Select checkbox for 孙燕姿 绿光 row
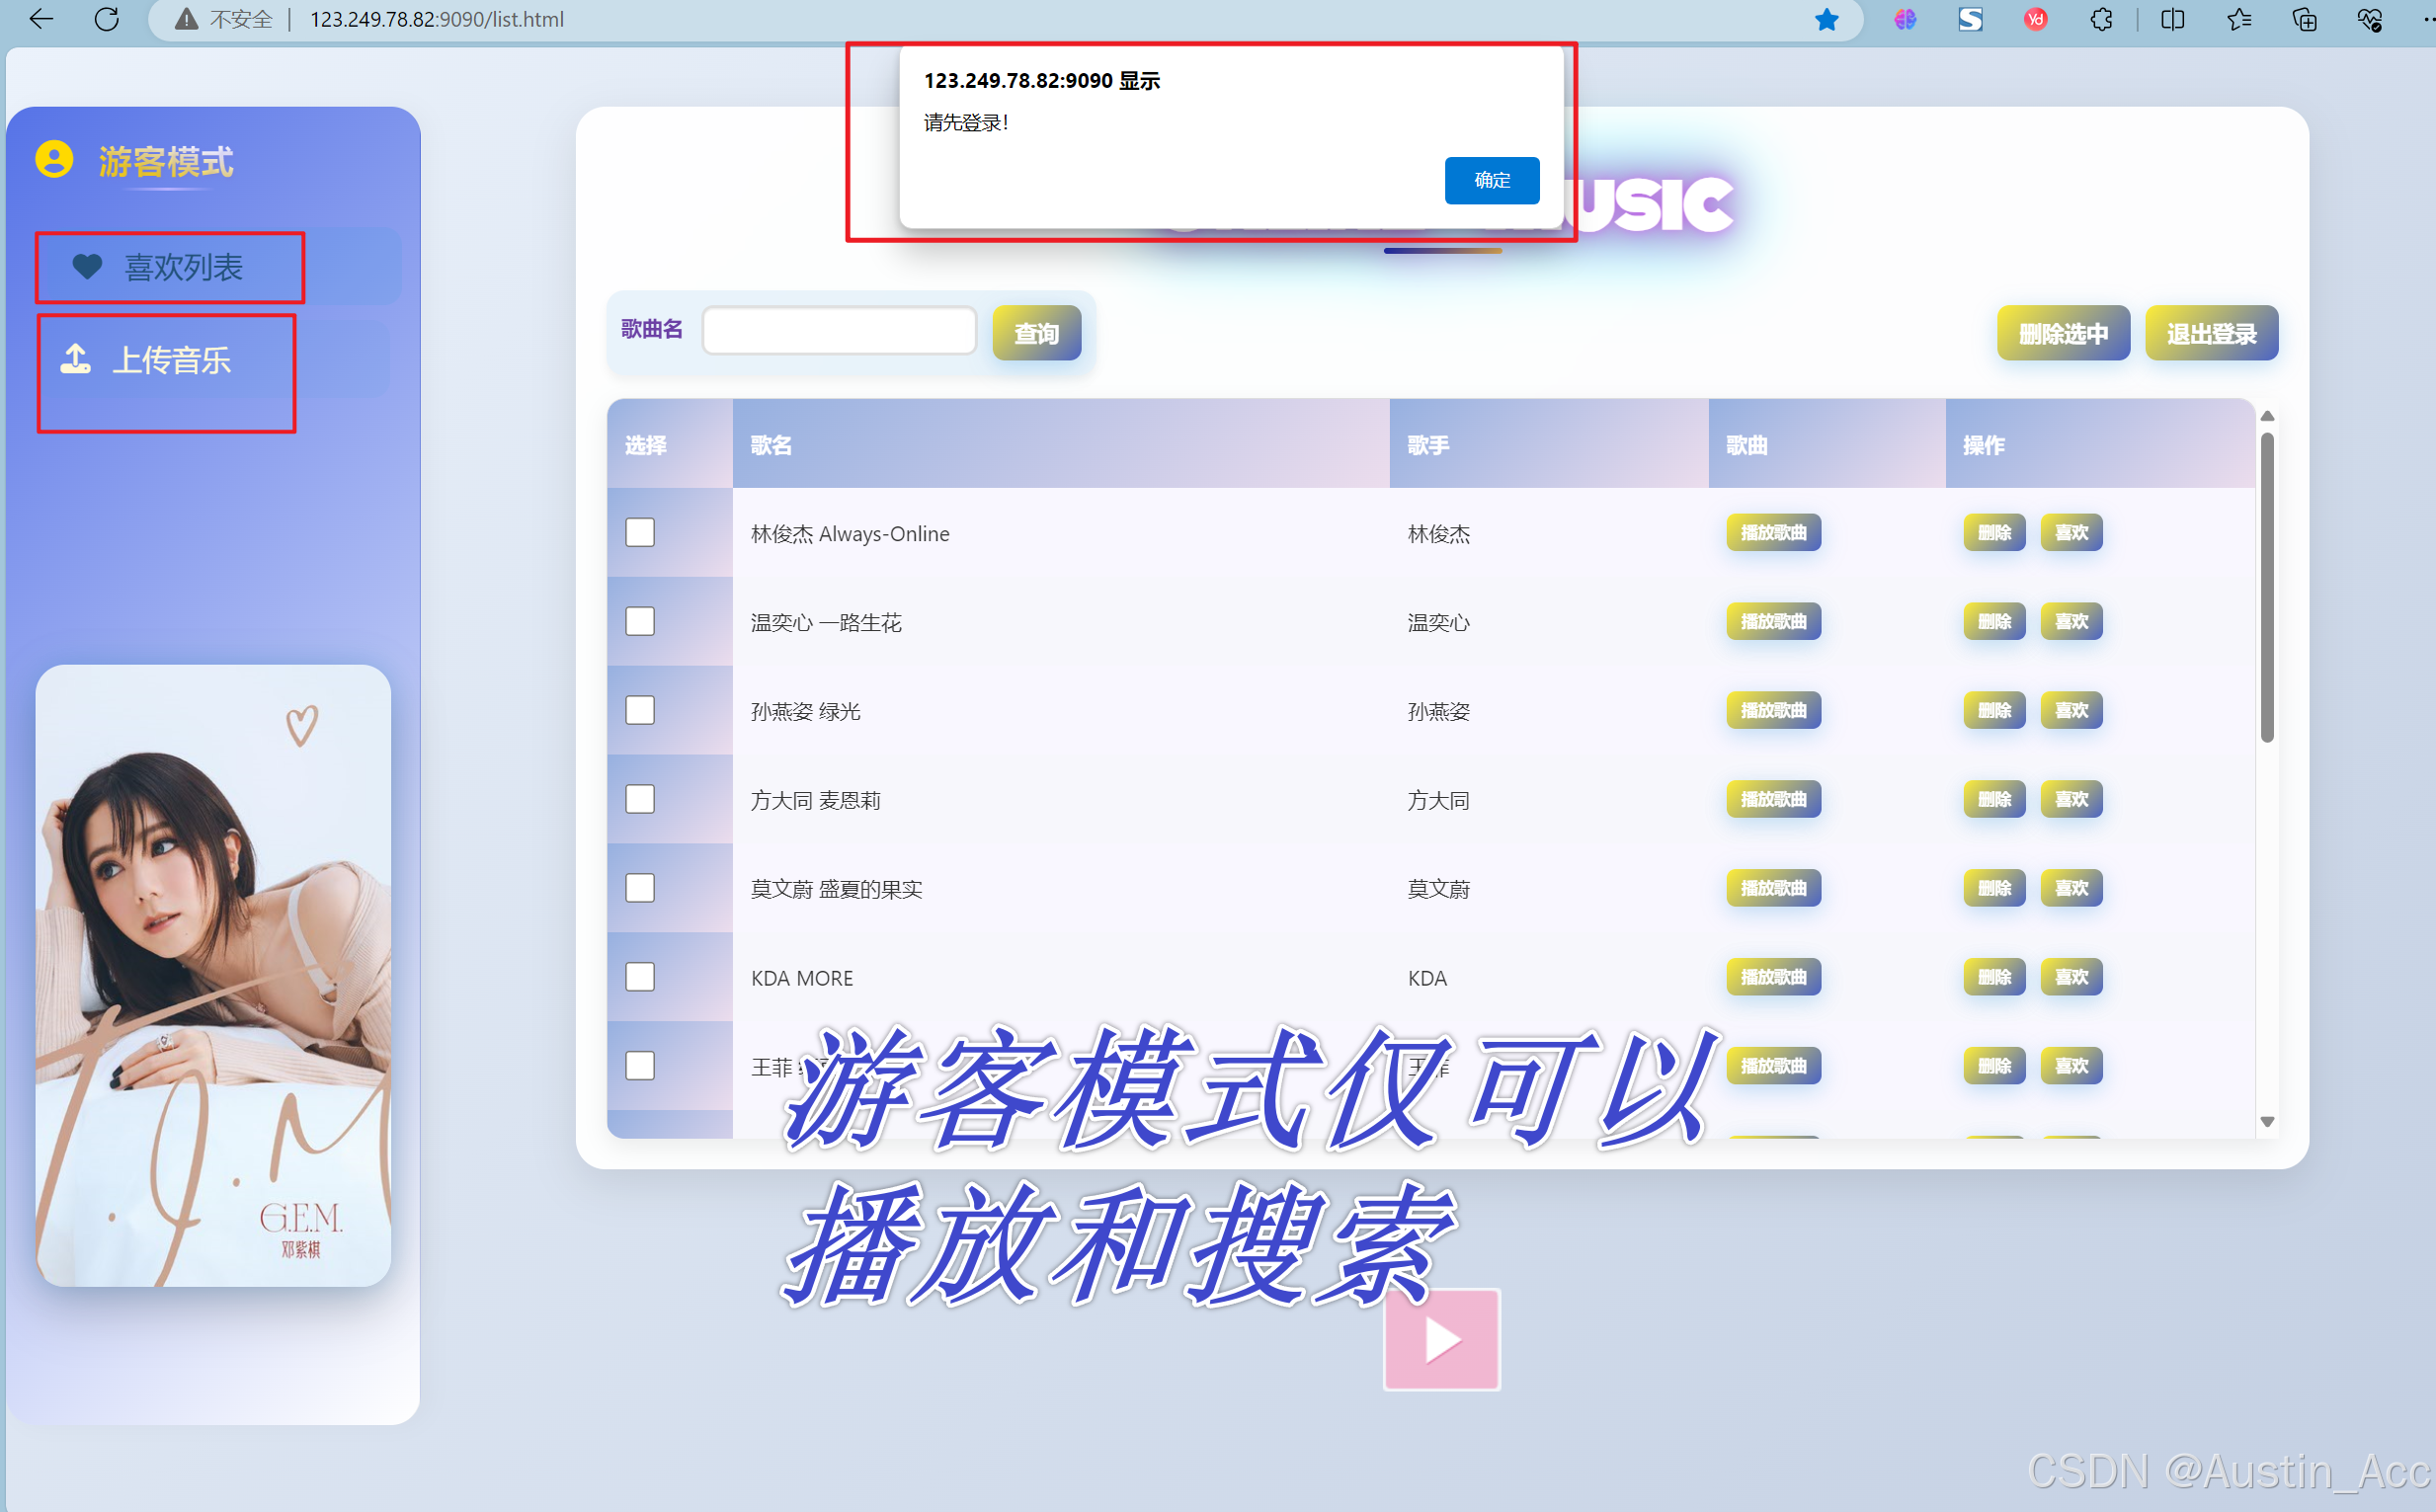Screen dimensions: 2436x1512 coord(639,710)
